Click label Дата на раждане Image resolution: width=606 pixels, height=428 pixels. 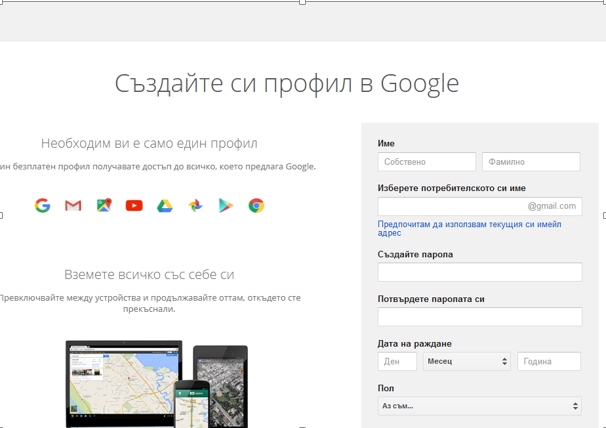click(x=415, y=344)
